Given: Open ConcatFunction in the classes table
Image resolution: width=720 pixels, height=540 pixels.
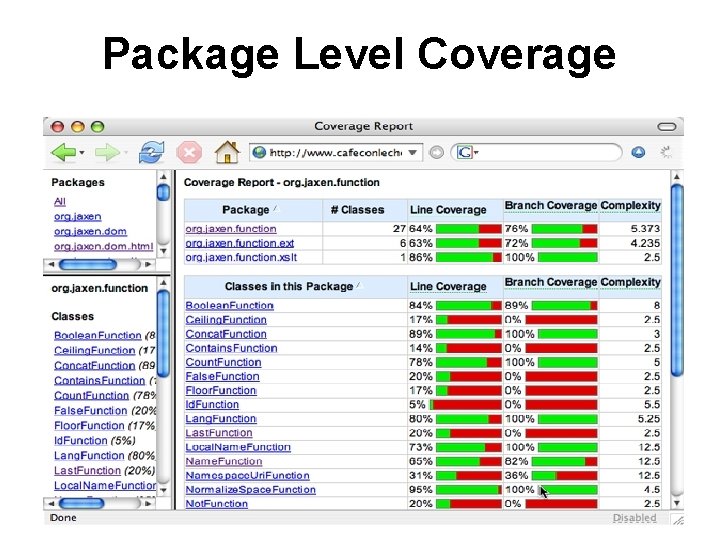Looking at the screenshot, I should [226, 334].
